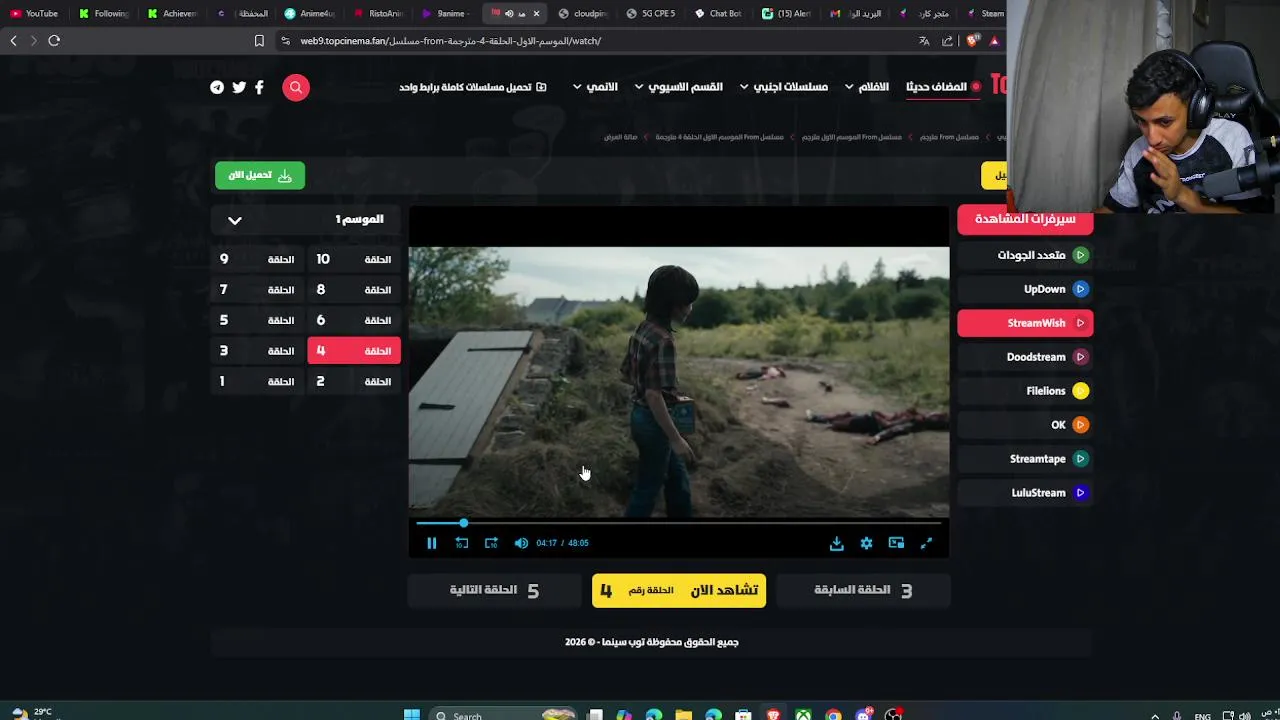Pause the video with the pause button
The height and width of the screenshot is (720, 1280).
432,543
